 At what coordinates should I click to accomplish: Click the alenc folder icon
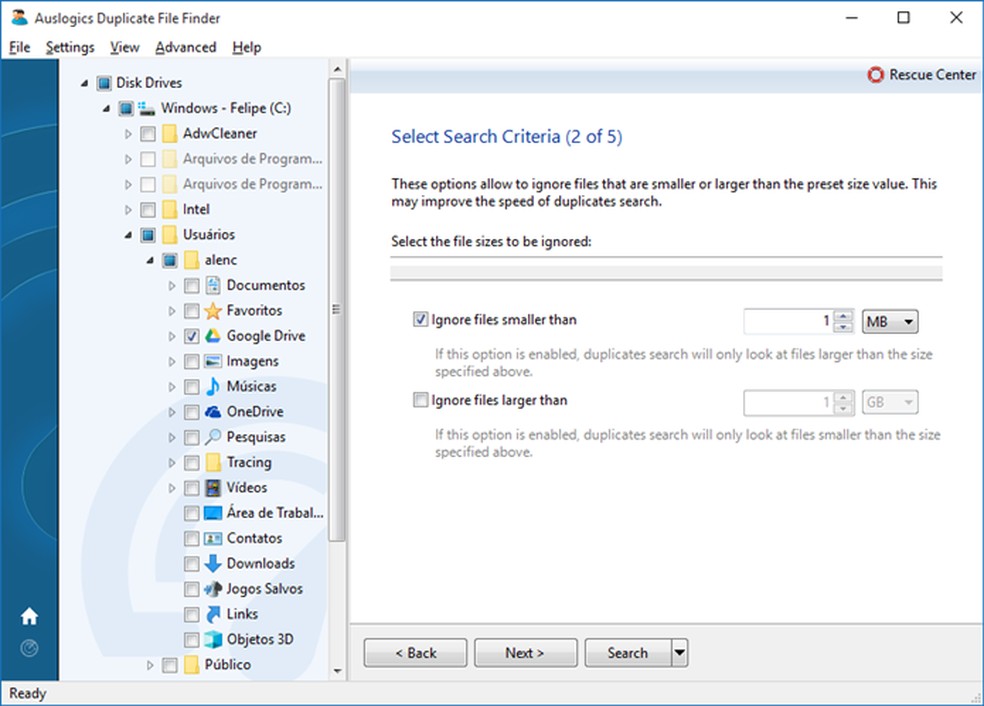click(191, 260)
